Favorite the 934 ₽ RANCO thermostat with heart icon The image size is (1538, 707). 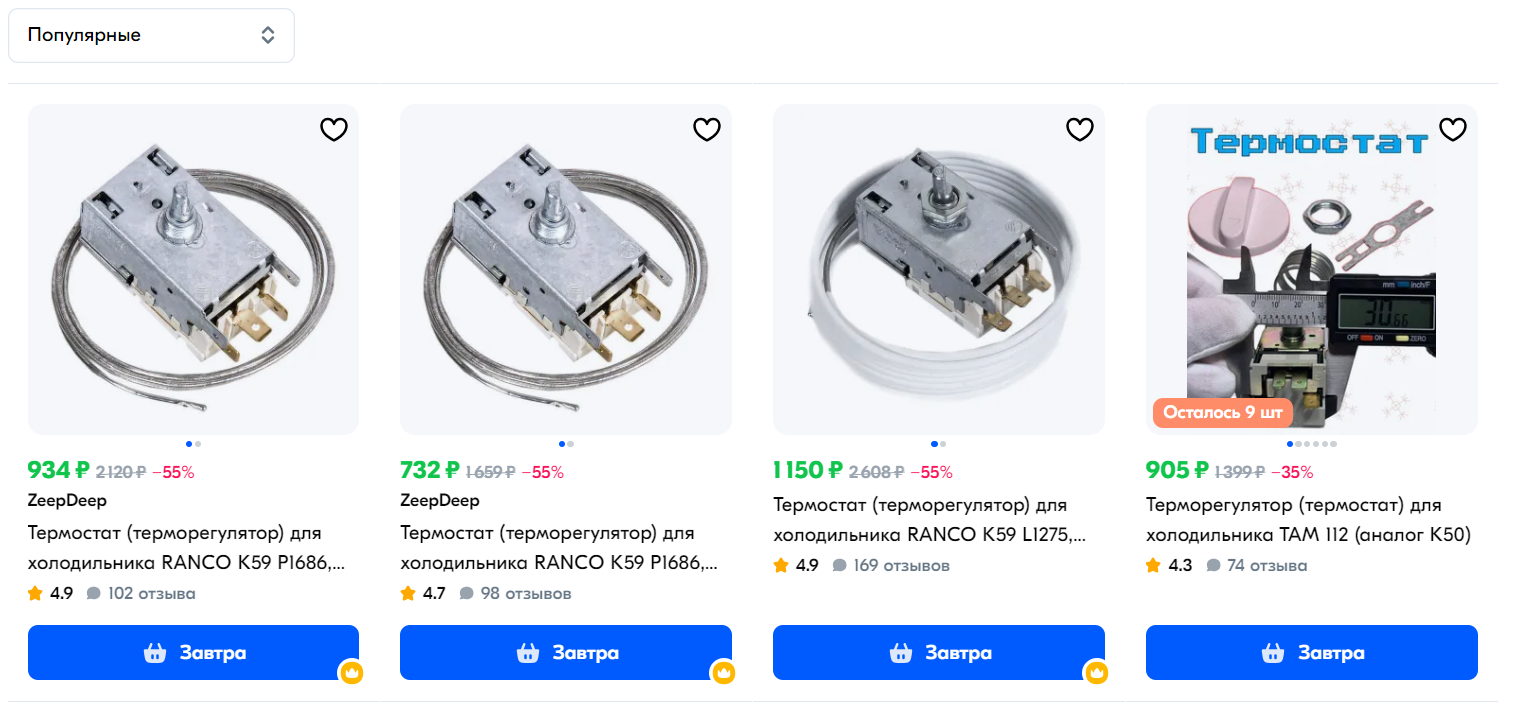click(333, 130)
